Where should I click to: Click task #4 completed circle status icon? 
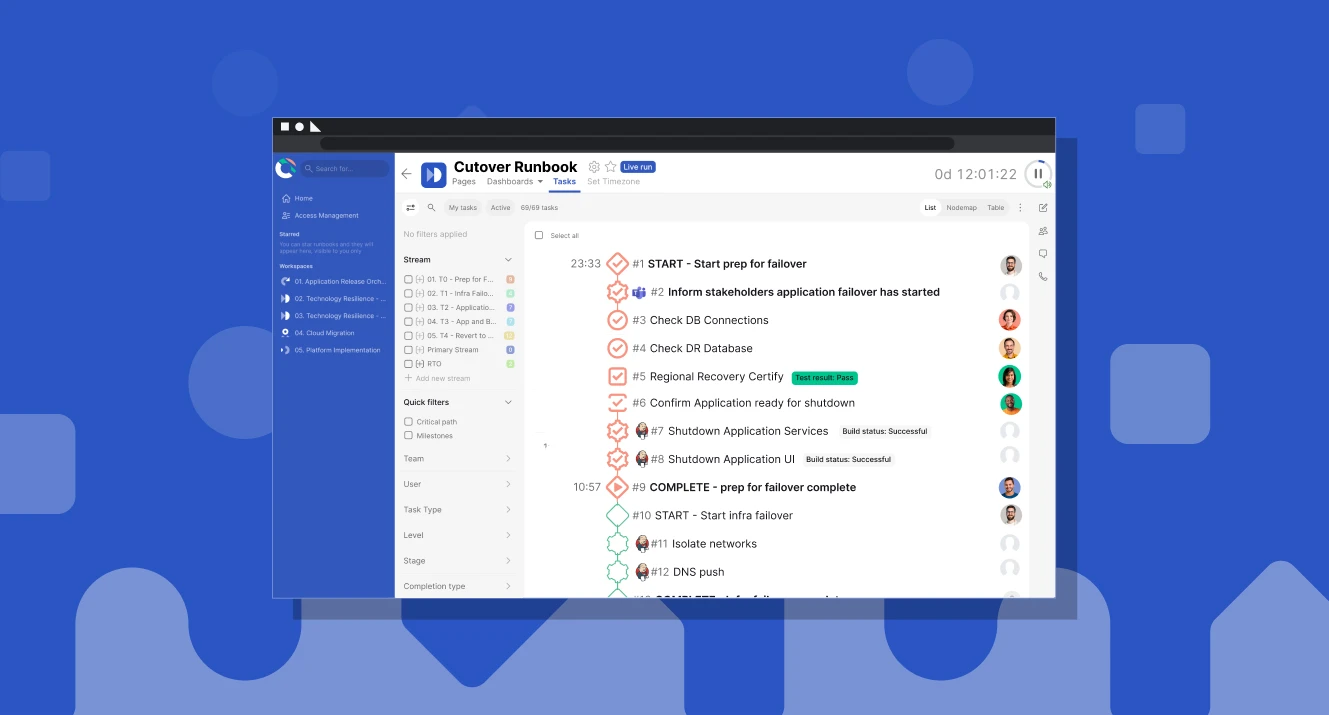point(617,348)
